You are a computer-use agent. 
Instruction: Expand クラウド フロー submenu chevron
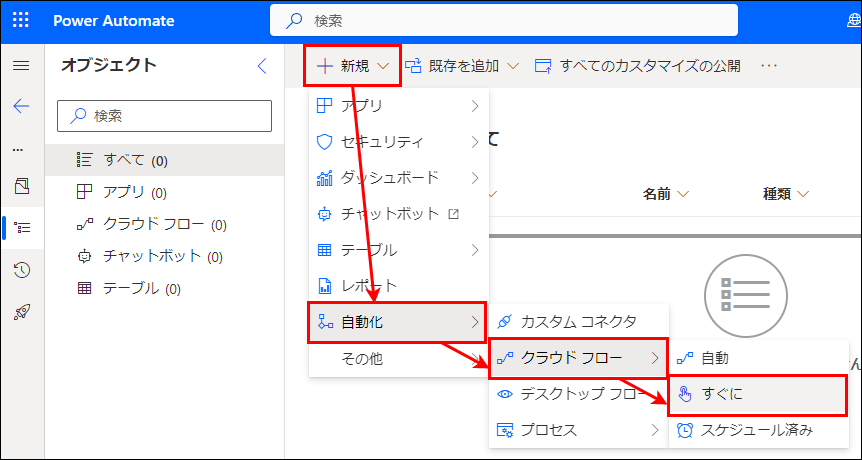tap(655, 358)
